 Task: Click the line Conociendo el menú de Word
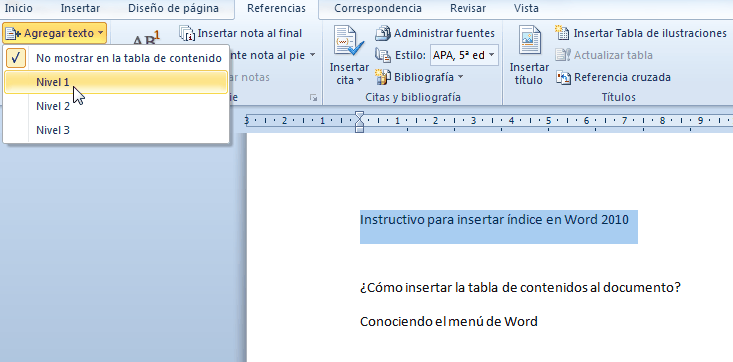pos(449,321)
